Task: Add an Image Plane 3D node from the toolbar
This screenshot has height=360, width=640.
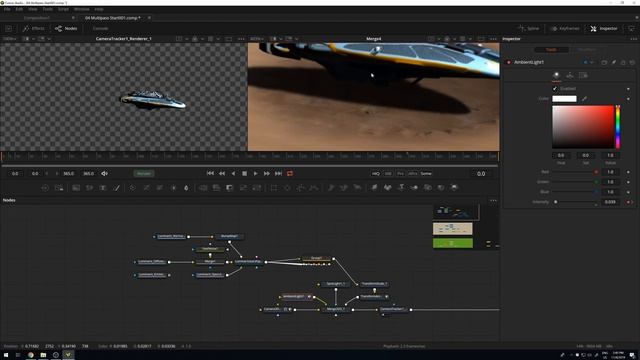Action: pyautogui.click(x=374, y=188)
